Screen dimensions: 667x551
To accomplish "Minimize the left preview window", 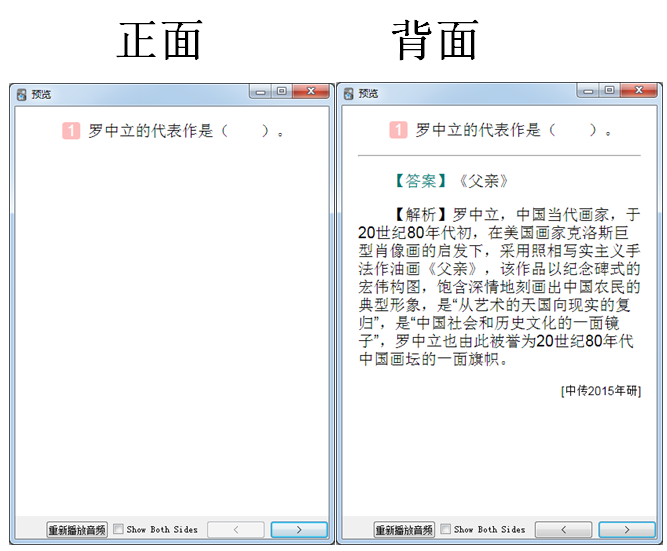I will (x=260, y=91).
